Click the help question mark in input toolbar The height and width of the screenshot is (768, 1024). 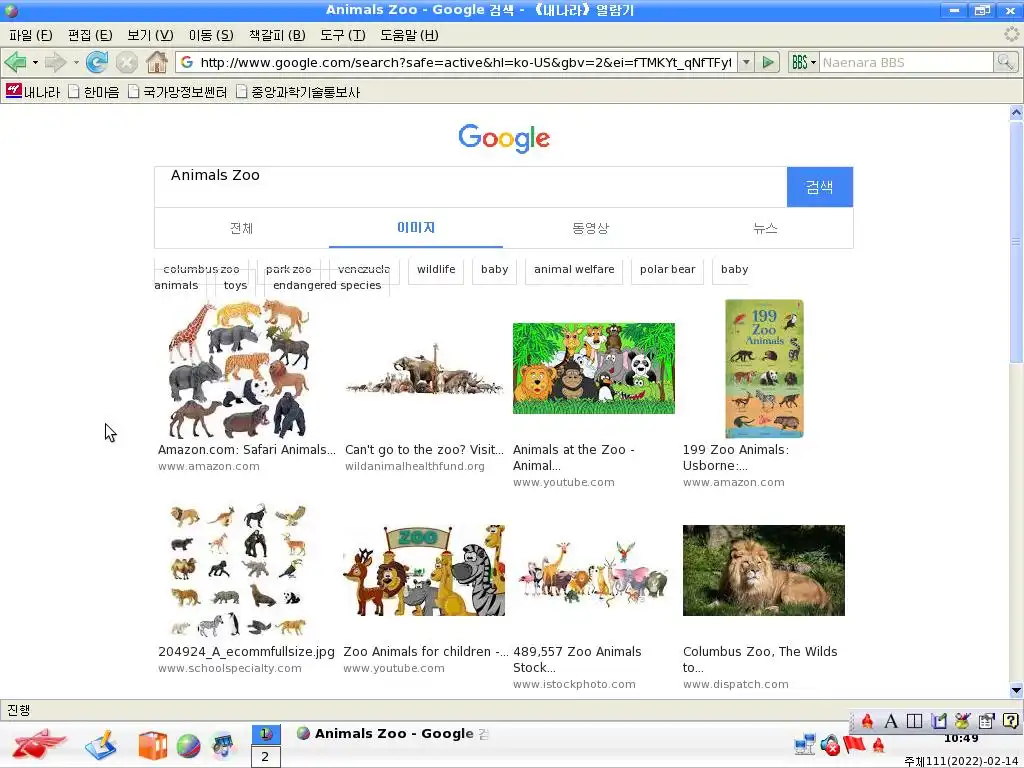1011,721
